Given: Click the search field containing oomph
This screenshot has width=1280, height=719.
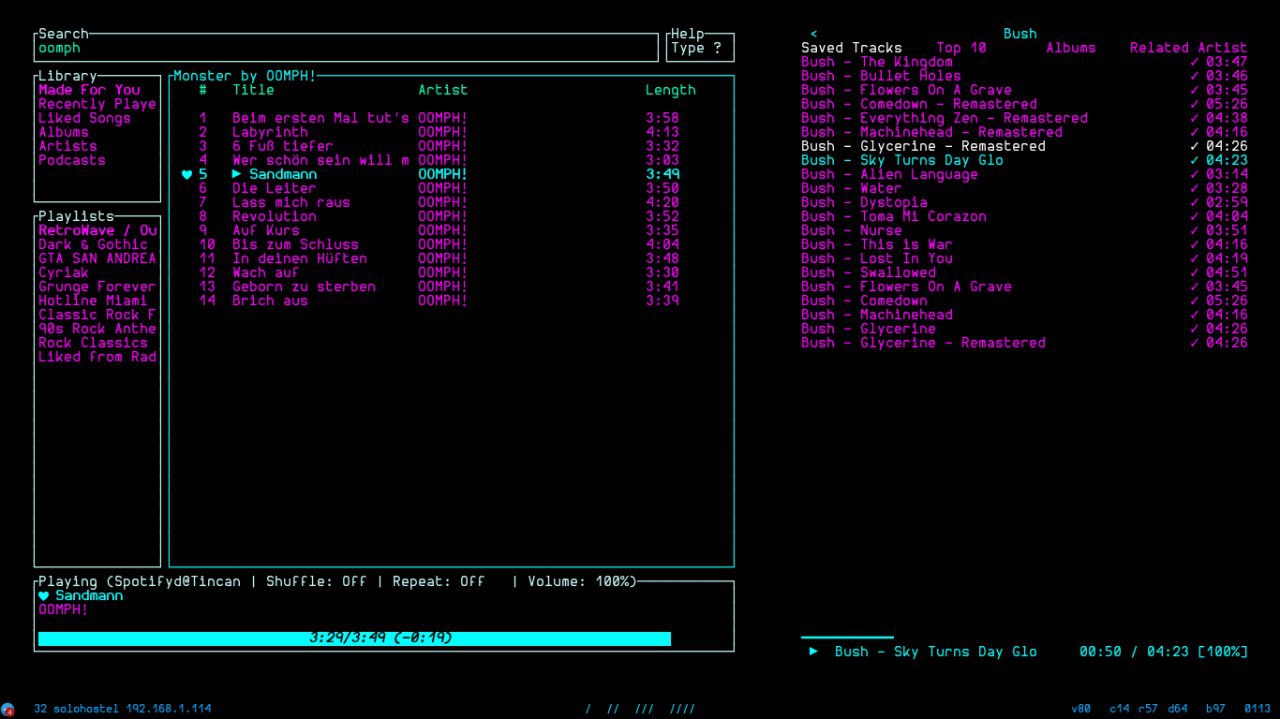Looking at the screenshot, I should 346,48.
